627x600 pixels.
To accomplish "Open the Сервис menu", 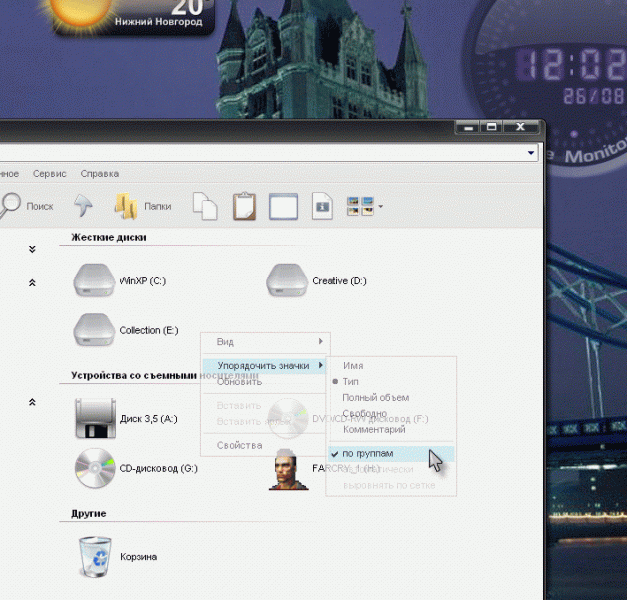I will click(x=50, y=174).
